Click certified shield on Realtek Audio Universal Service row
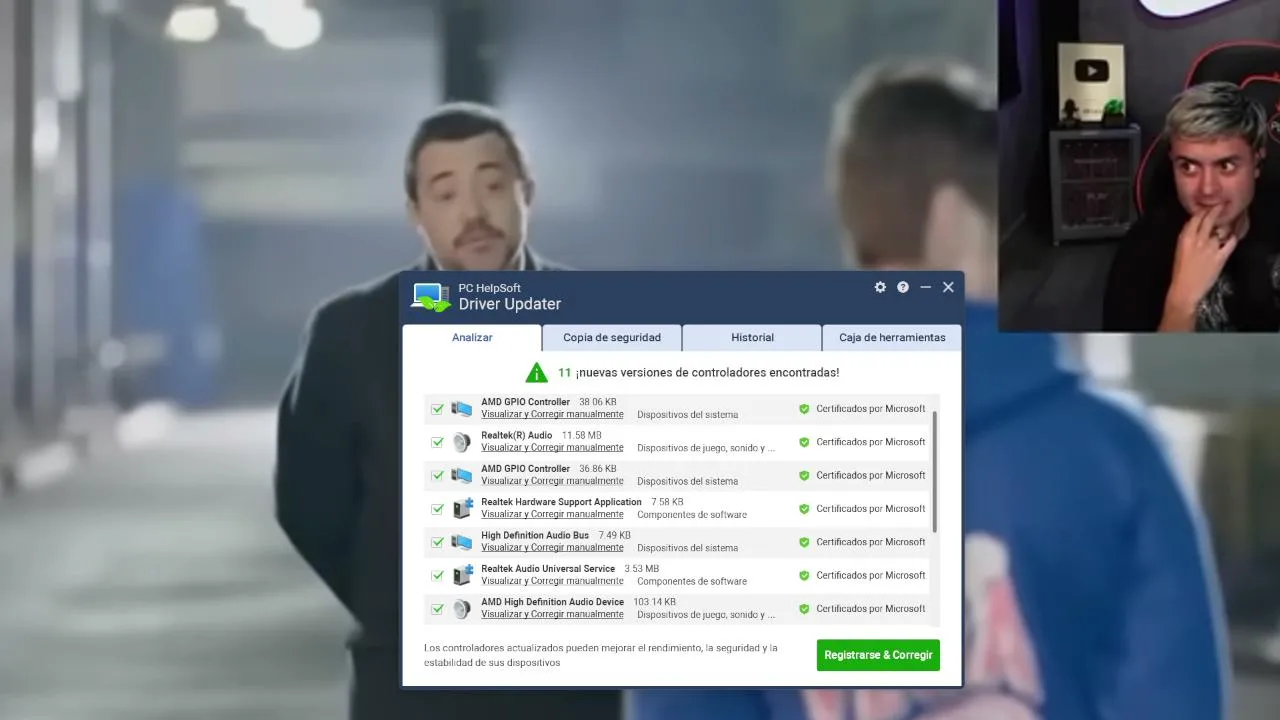This screenshot has width=1280, height=720. pos(804,575)
